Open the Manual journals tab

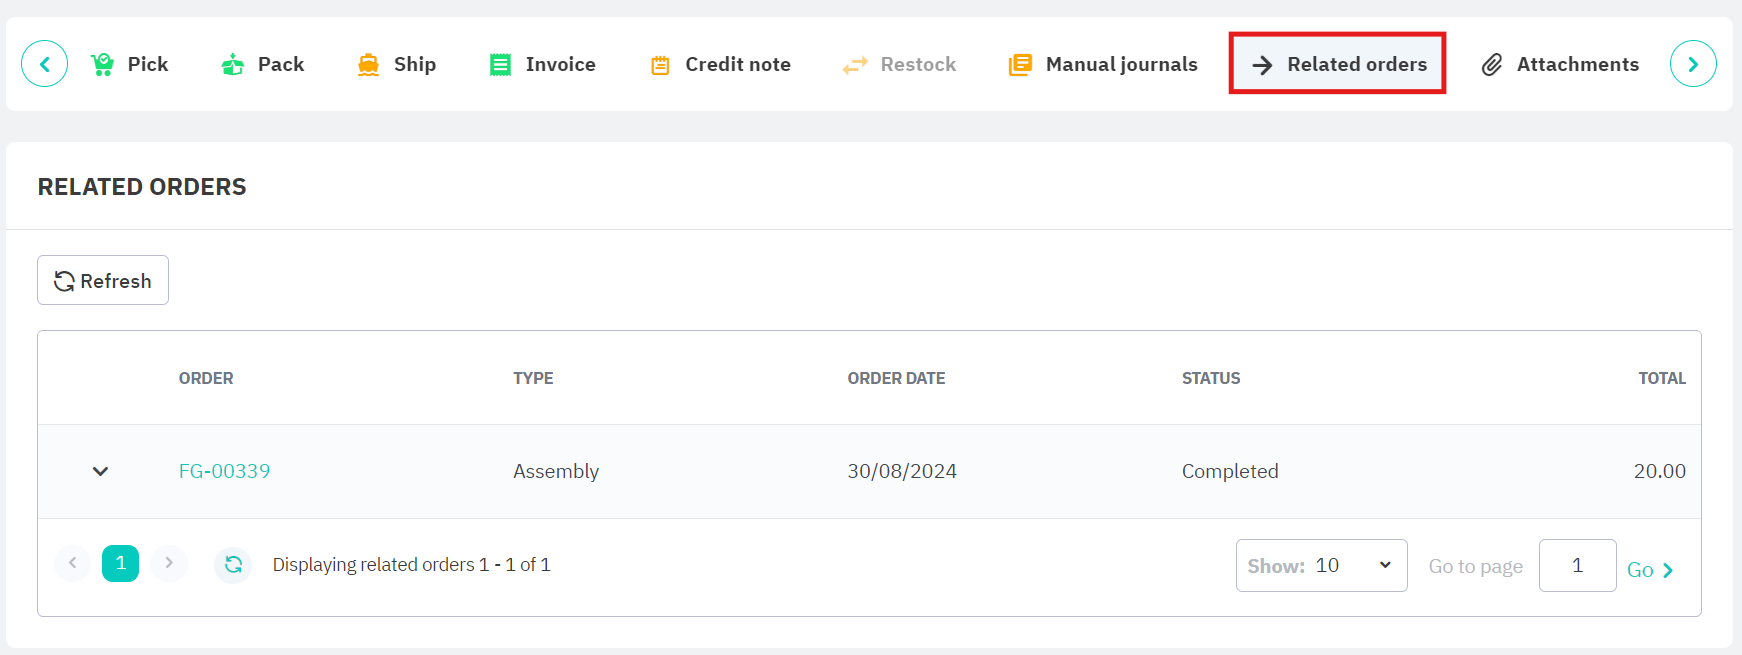(1104, 64)
